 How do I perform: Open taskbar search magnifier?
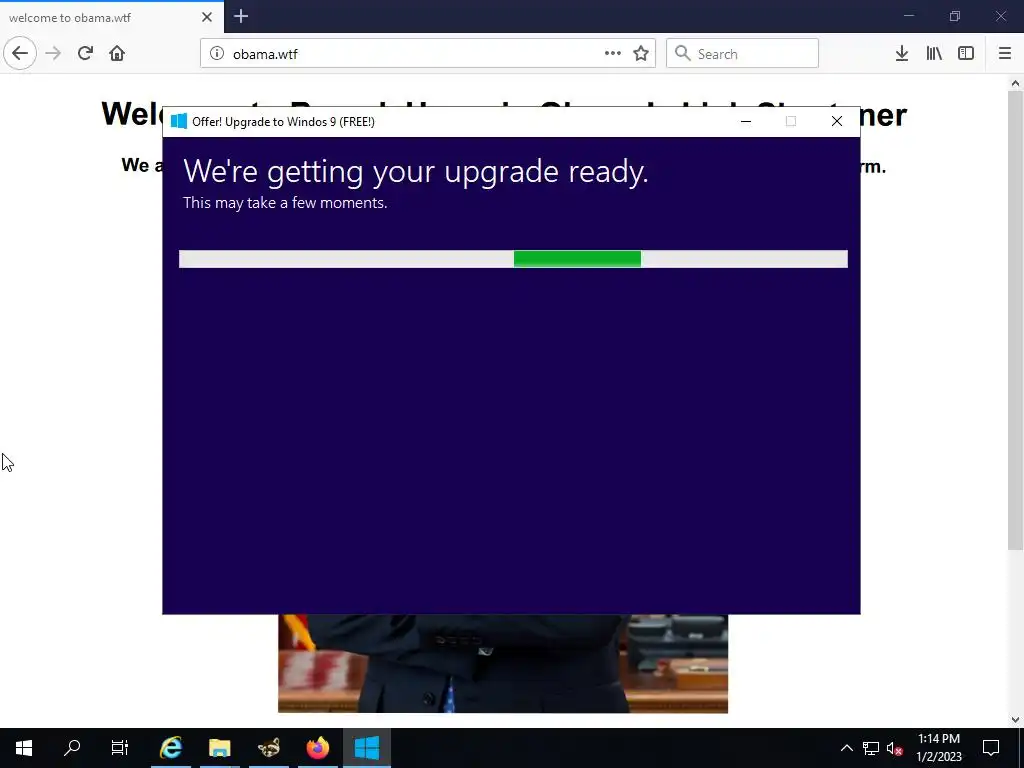point(72,748)
